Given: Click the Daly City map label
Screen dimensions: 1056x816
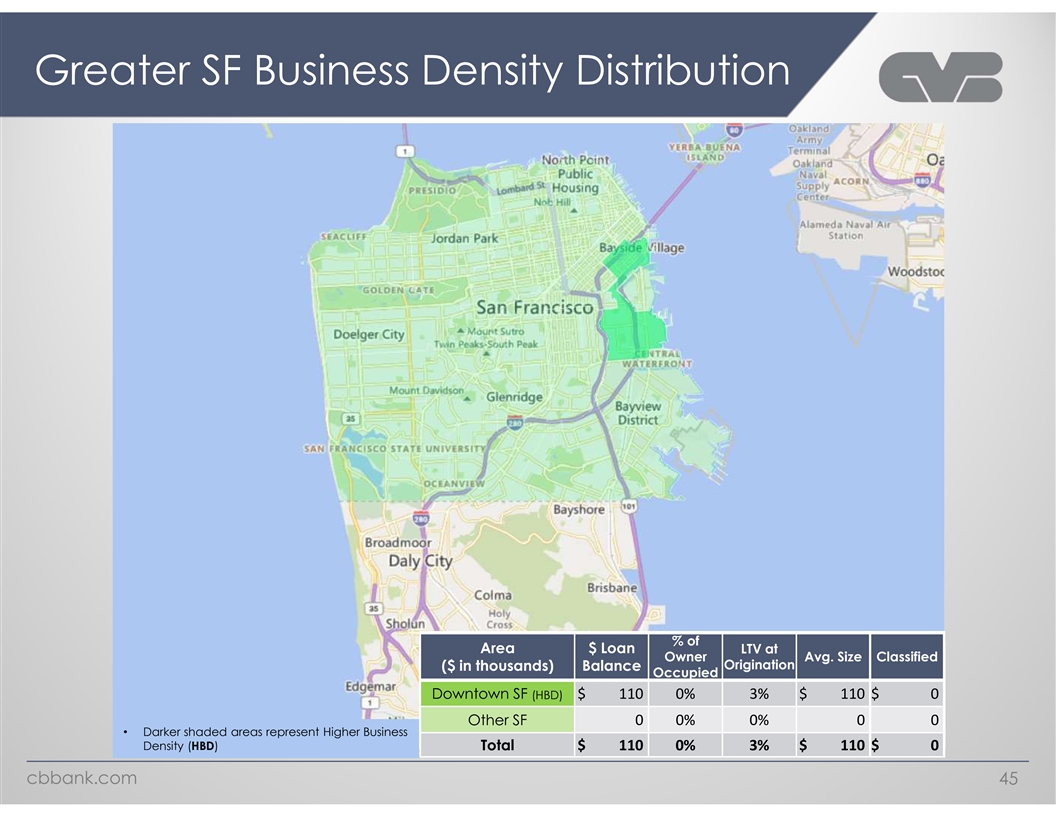Looking at the screenshot, I should pyautogui.click(x=420, y=561).
